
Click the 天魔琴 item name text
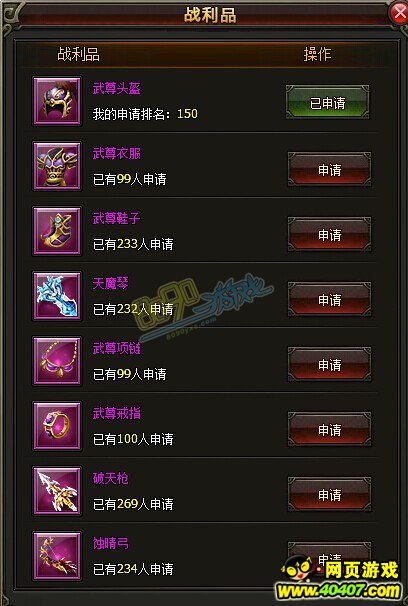click(110, 283)
